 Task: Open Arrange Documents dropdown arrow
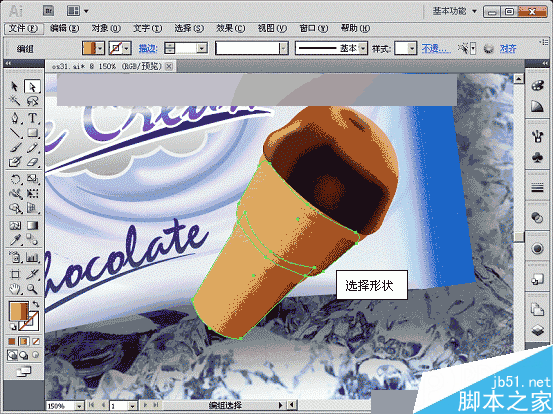pos(86,11)
